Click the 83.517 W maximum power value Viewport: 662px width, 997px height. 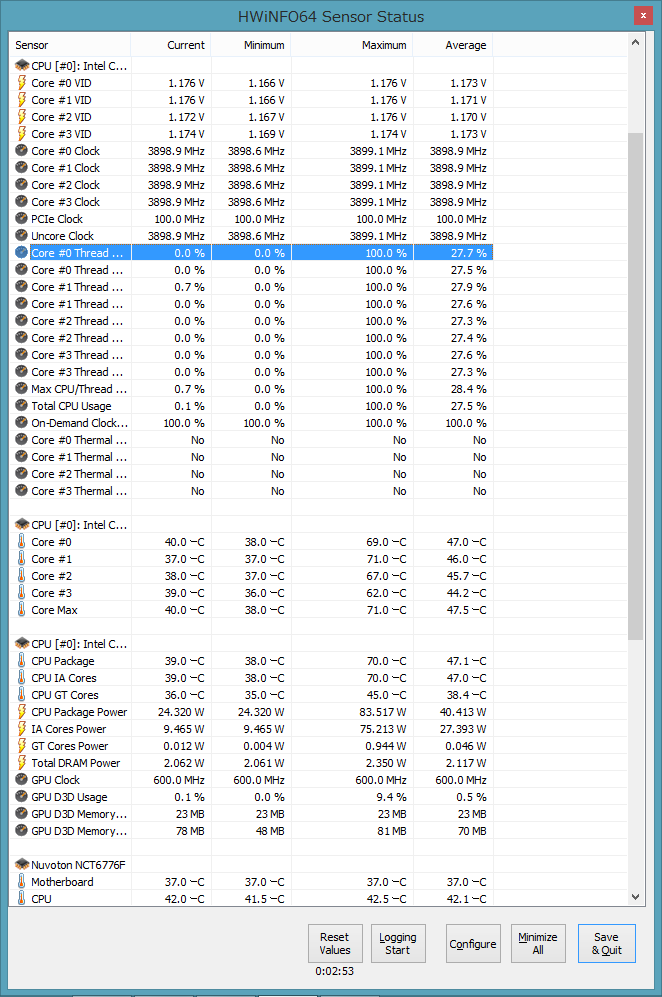coord(383,712)
